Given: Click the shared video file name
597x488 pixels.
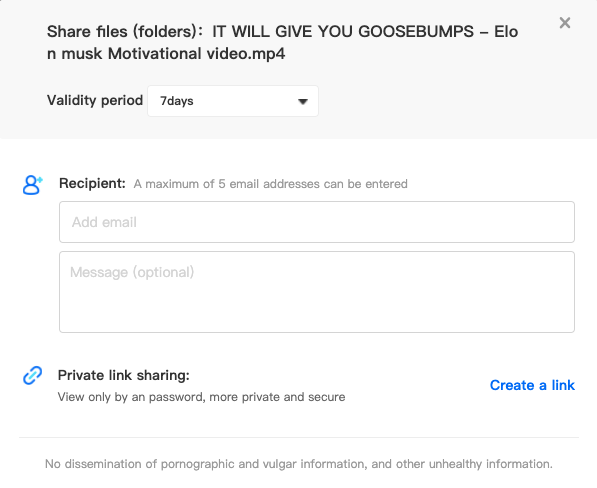Looking at the screenshot, I should tap(282, 42).
